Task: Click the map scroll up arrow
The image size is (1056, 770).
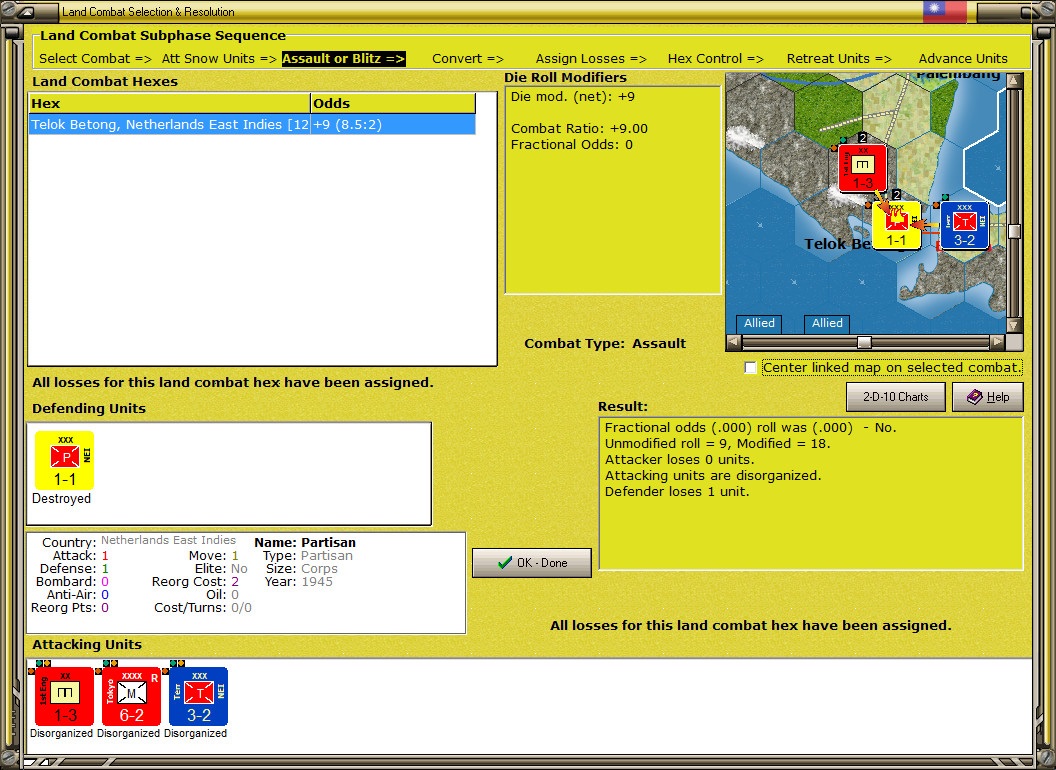Action: click(x=1014, y=81)
